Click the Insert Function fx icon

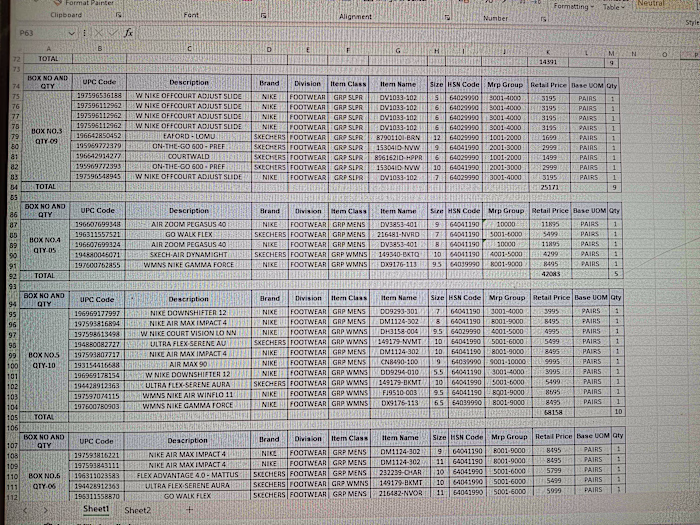[x=129, y=33]
